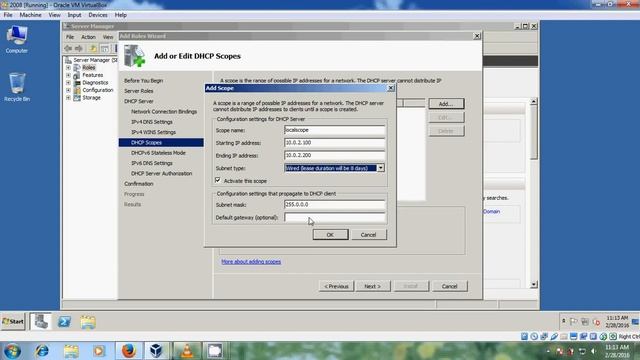Click the network icon in guest system tray
Viewport: 640px width, 360px height.
tap(585, 322)
